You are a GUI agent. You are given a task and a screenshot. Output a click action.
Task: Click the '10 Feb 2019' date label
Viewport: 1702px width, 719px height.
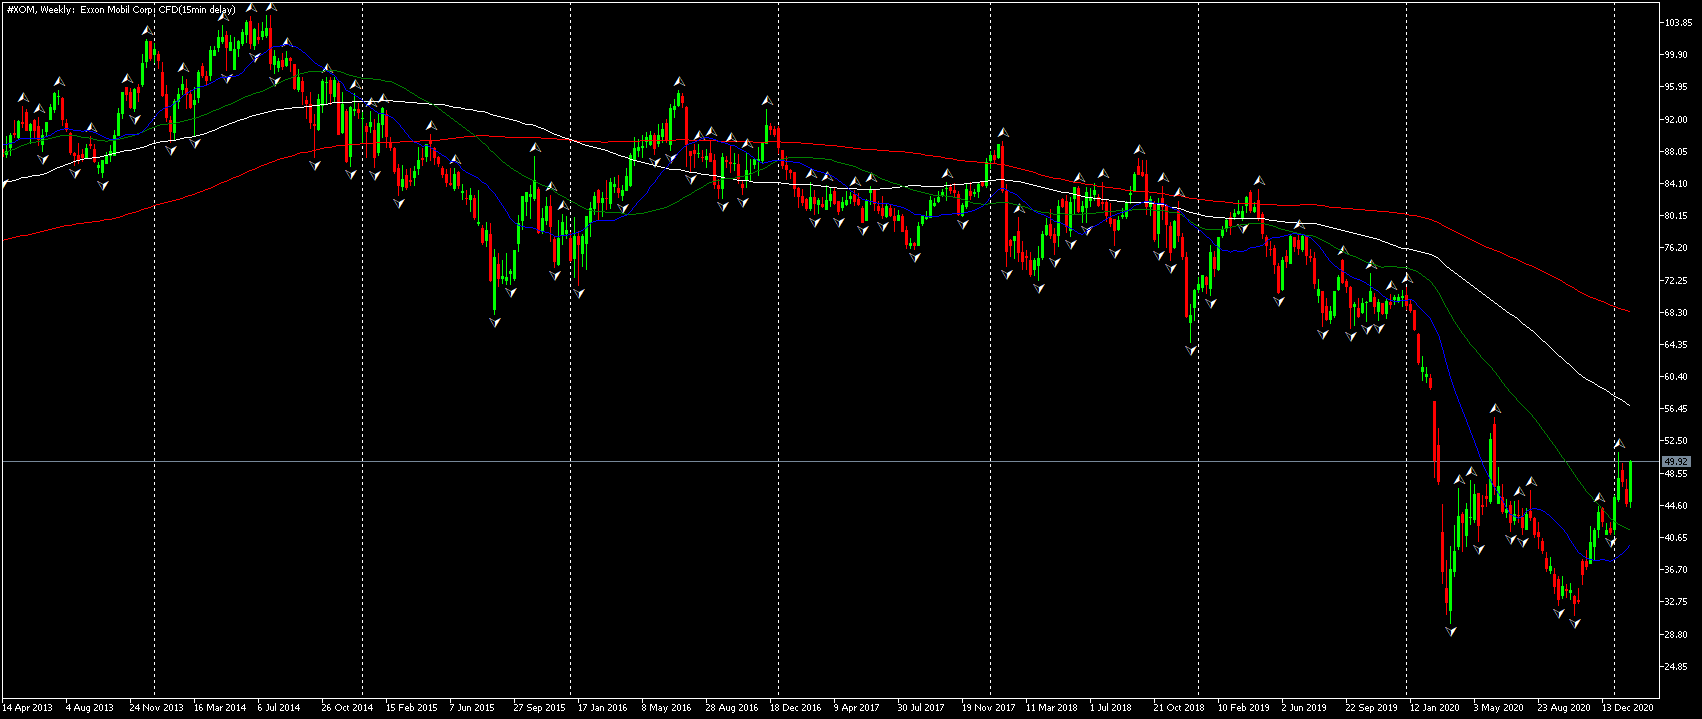1244,708
